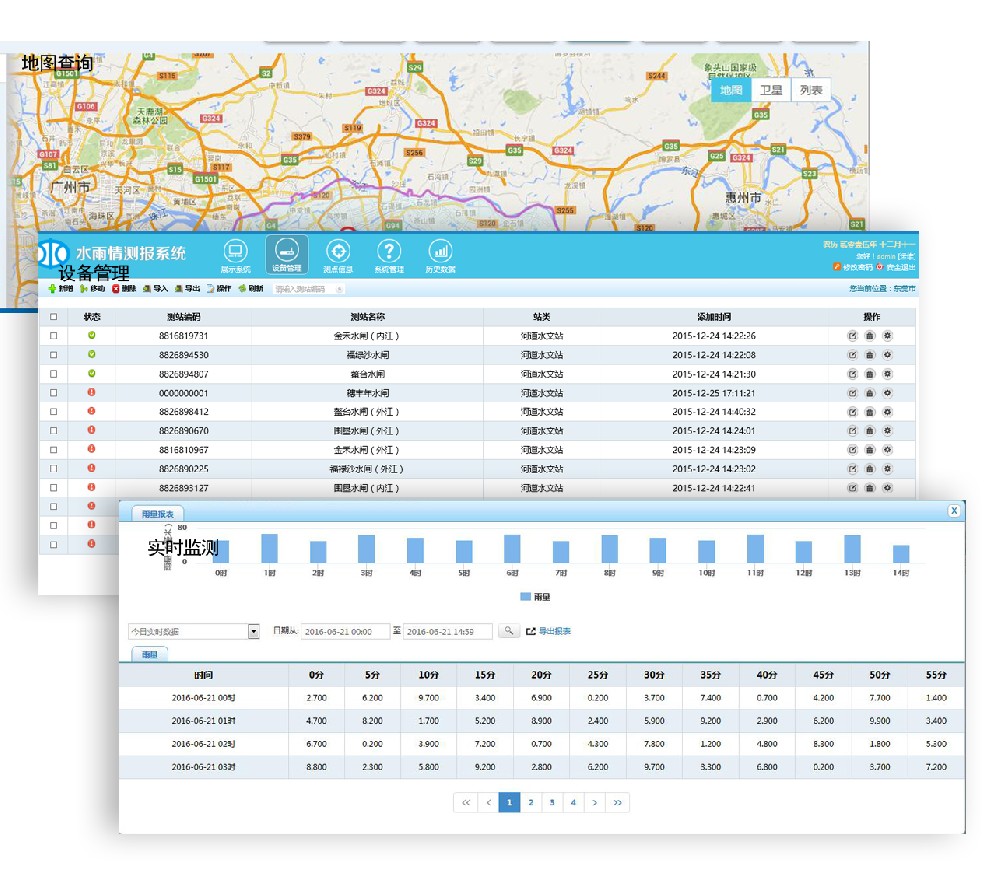Click the start date input field

345,632
